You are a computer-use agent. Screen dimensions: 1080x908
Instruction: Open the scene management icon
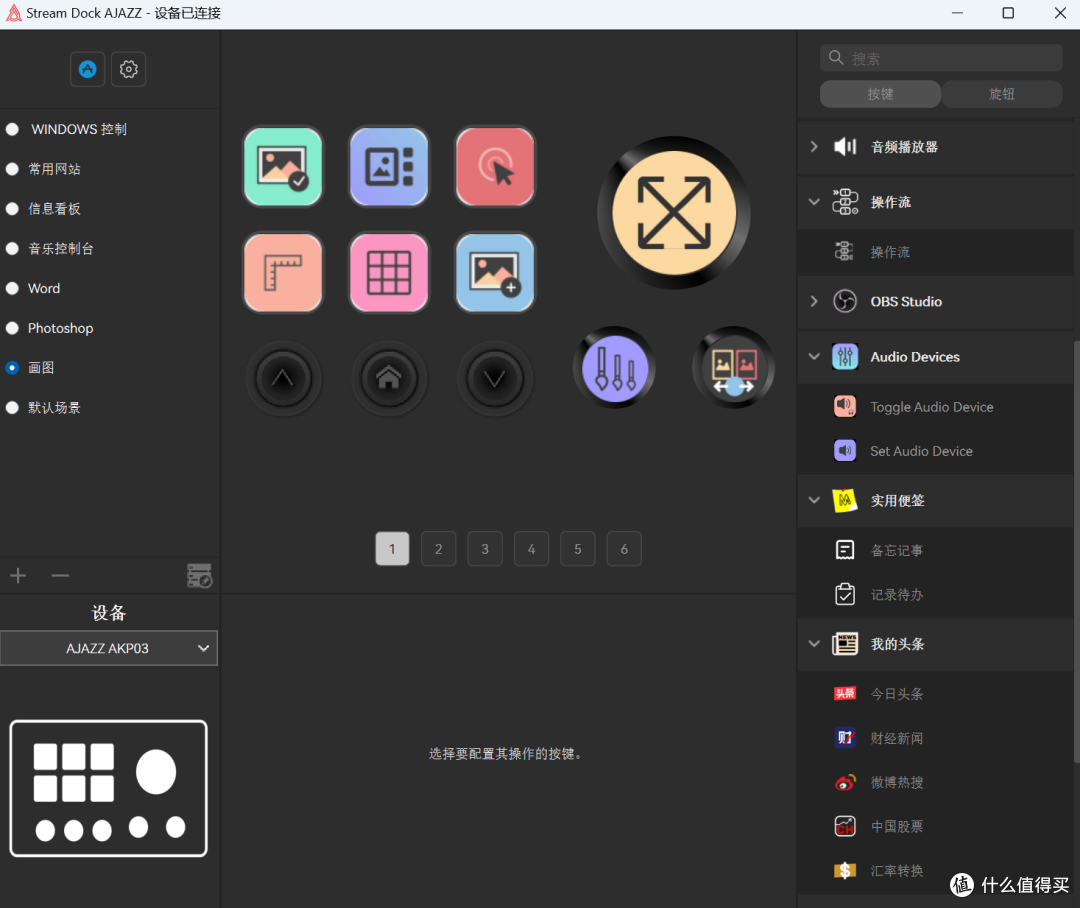tap(200, 575)
